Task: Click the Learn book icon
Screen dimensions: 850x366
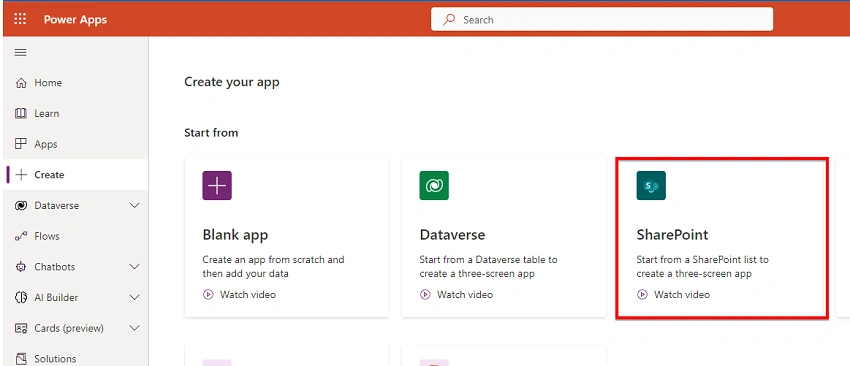Action: pos(21,113)
